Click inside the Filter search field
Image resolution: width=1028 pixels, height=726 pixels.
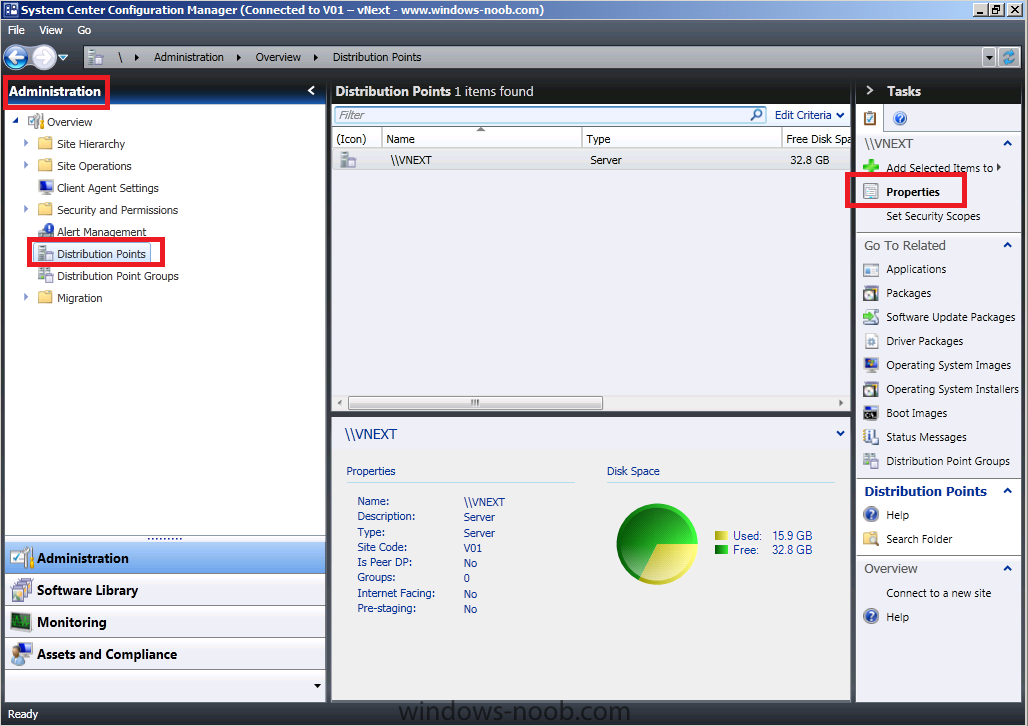click(542, 115)
